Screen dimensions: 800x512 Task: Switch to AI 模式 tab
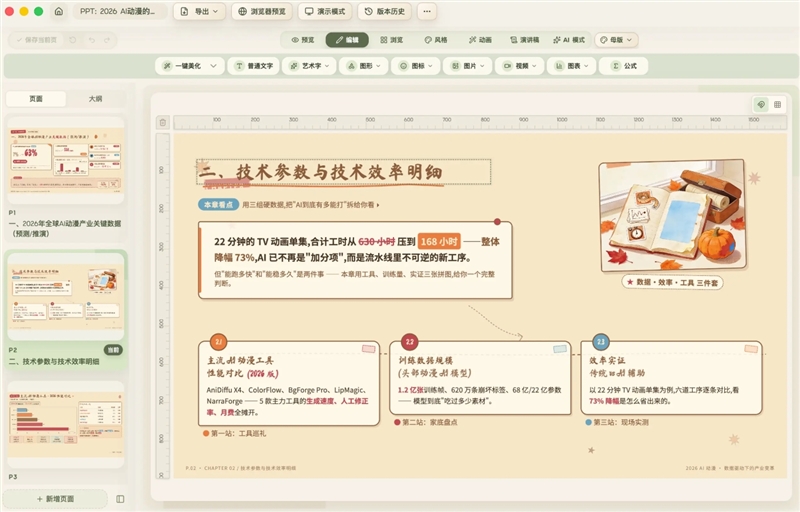click(569, 40)
